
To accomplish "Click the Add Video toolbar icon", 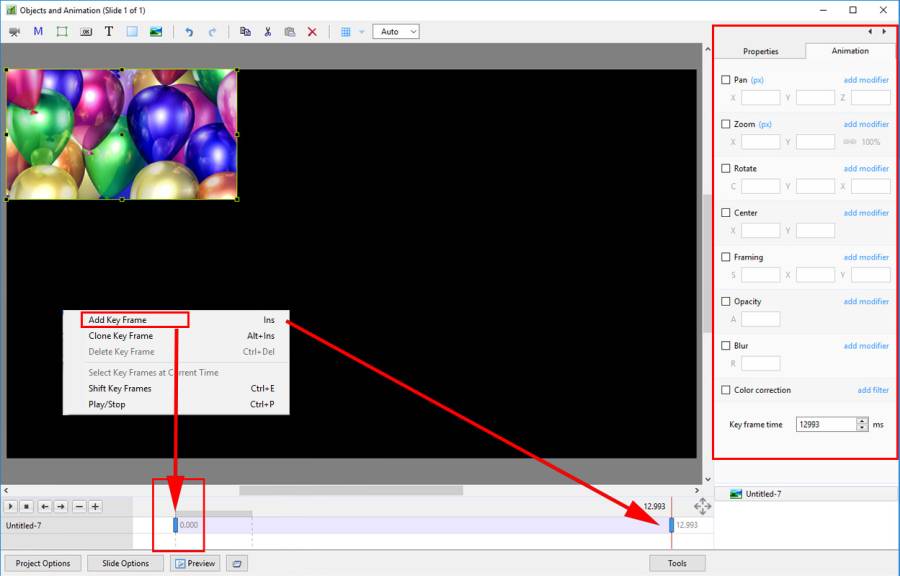I will 14,32.
